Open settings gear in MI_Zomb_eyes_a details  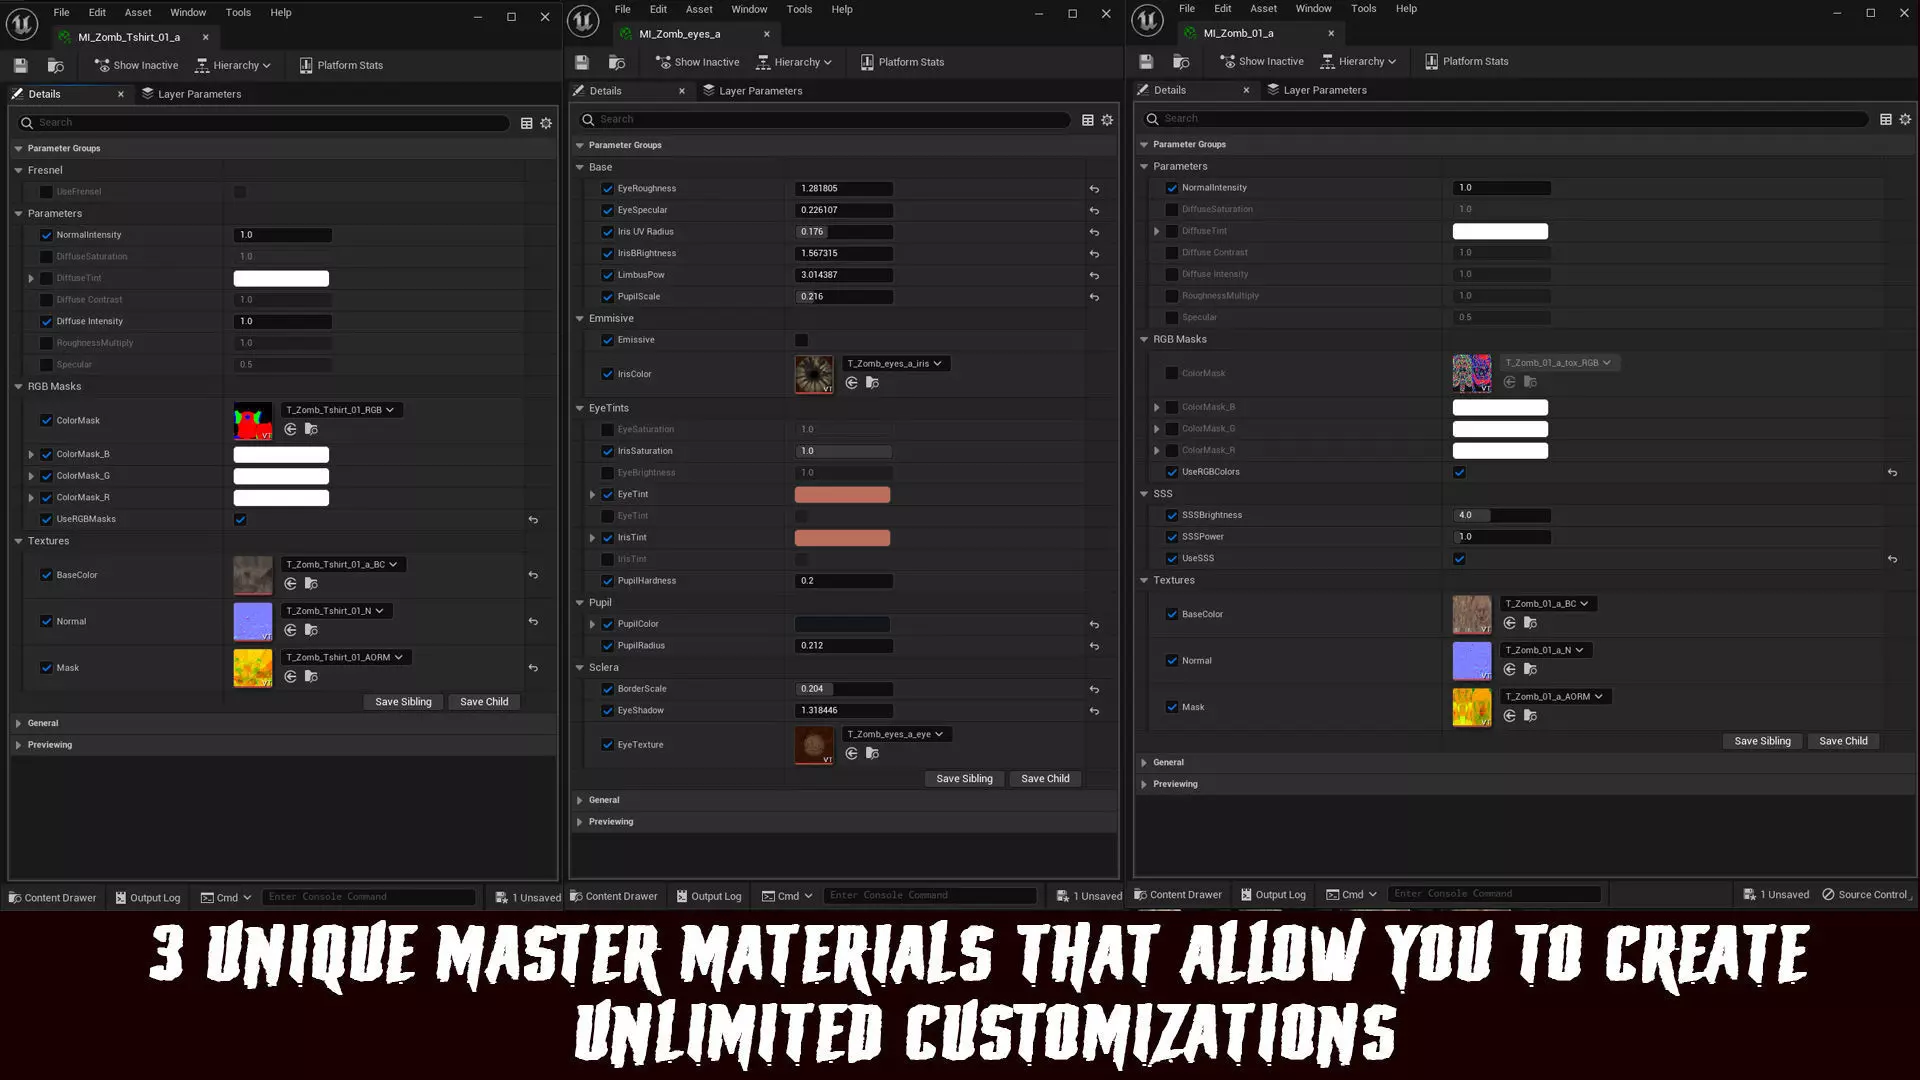tap(1107, 120)
